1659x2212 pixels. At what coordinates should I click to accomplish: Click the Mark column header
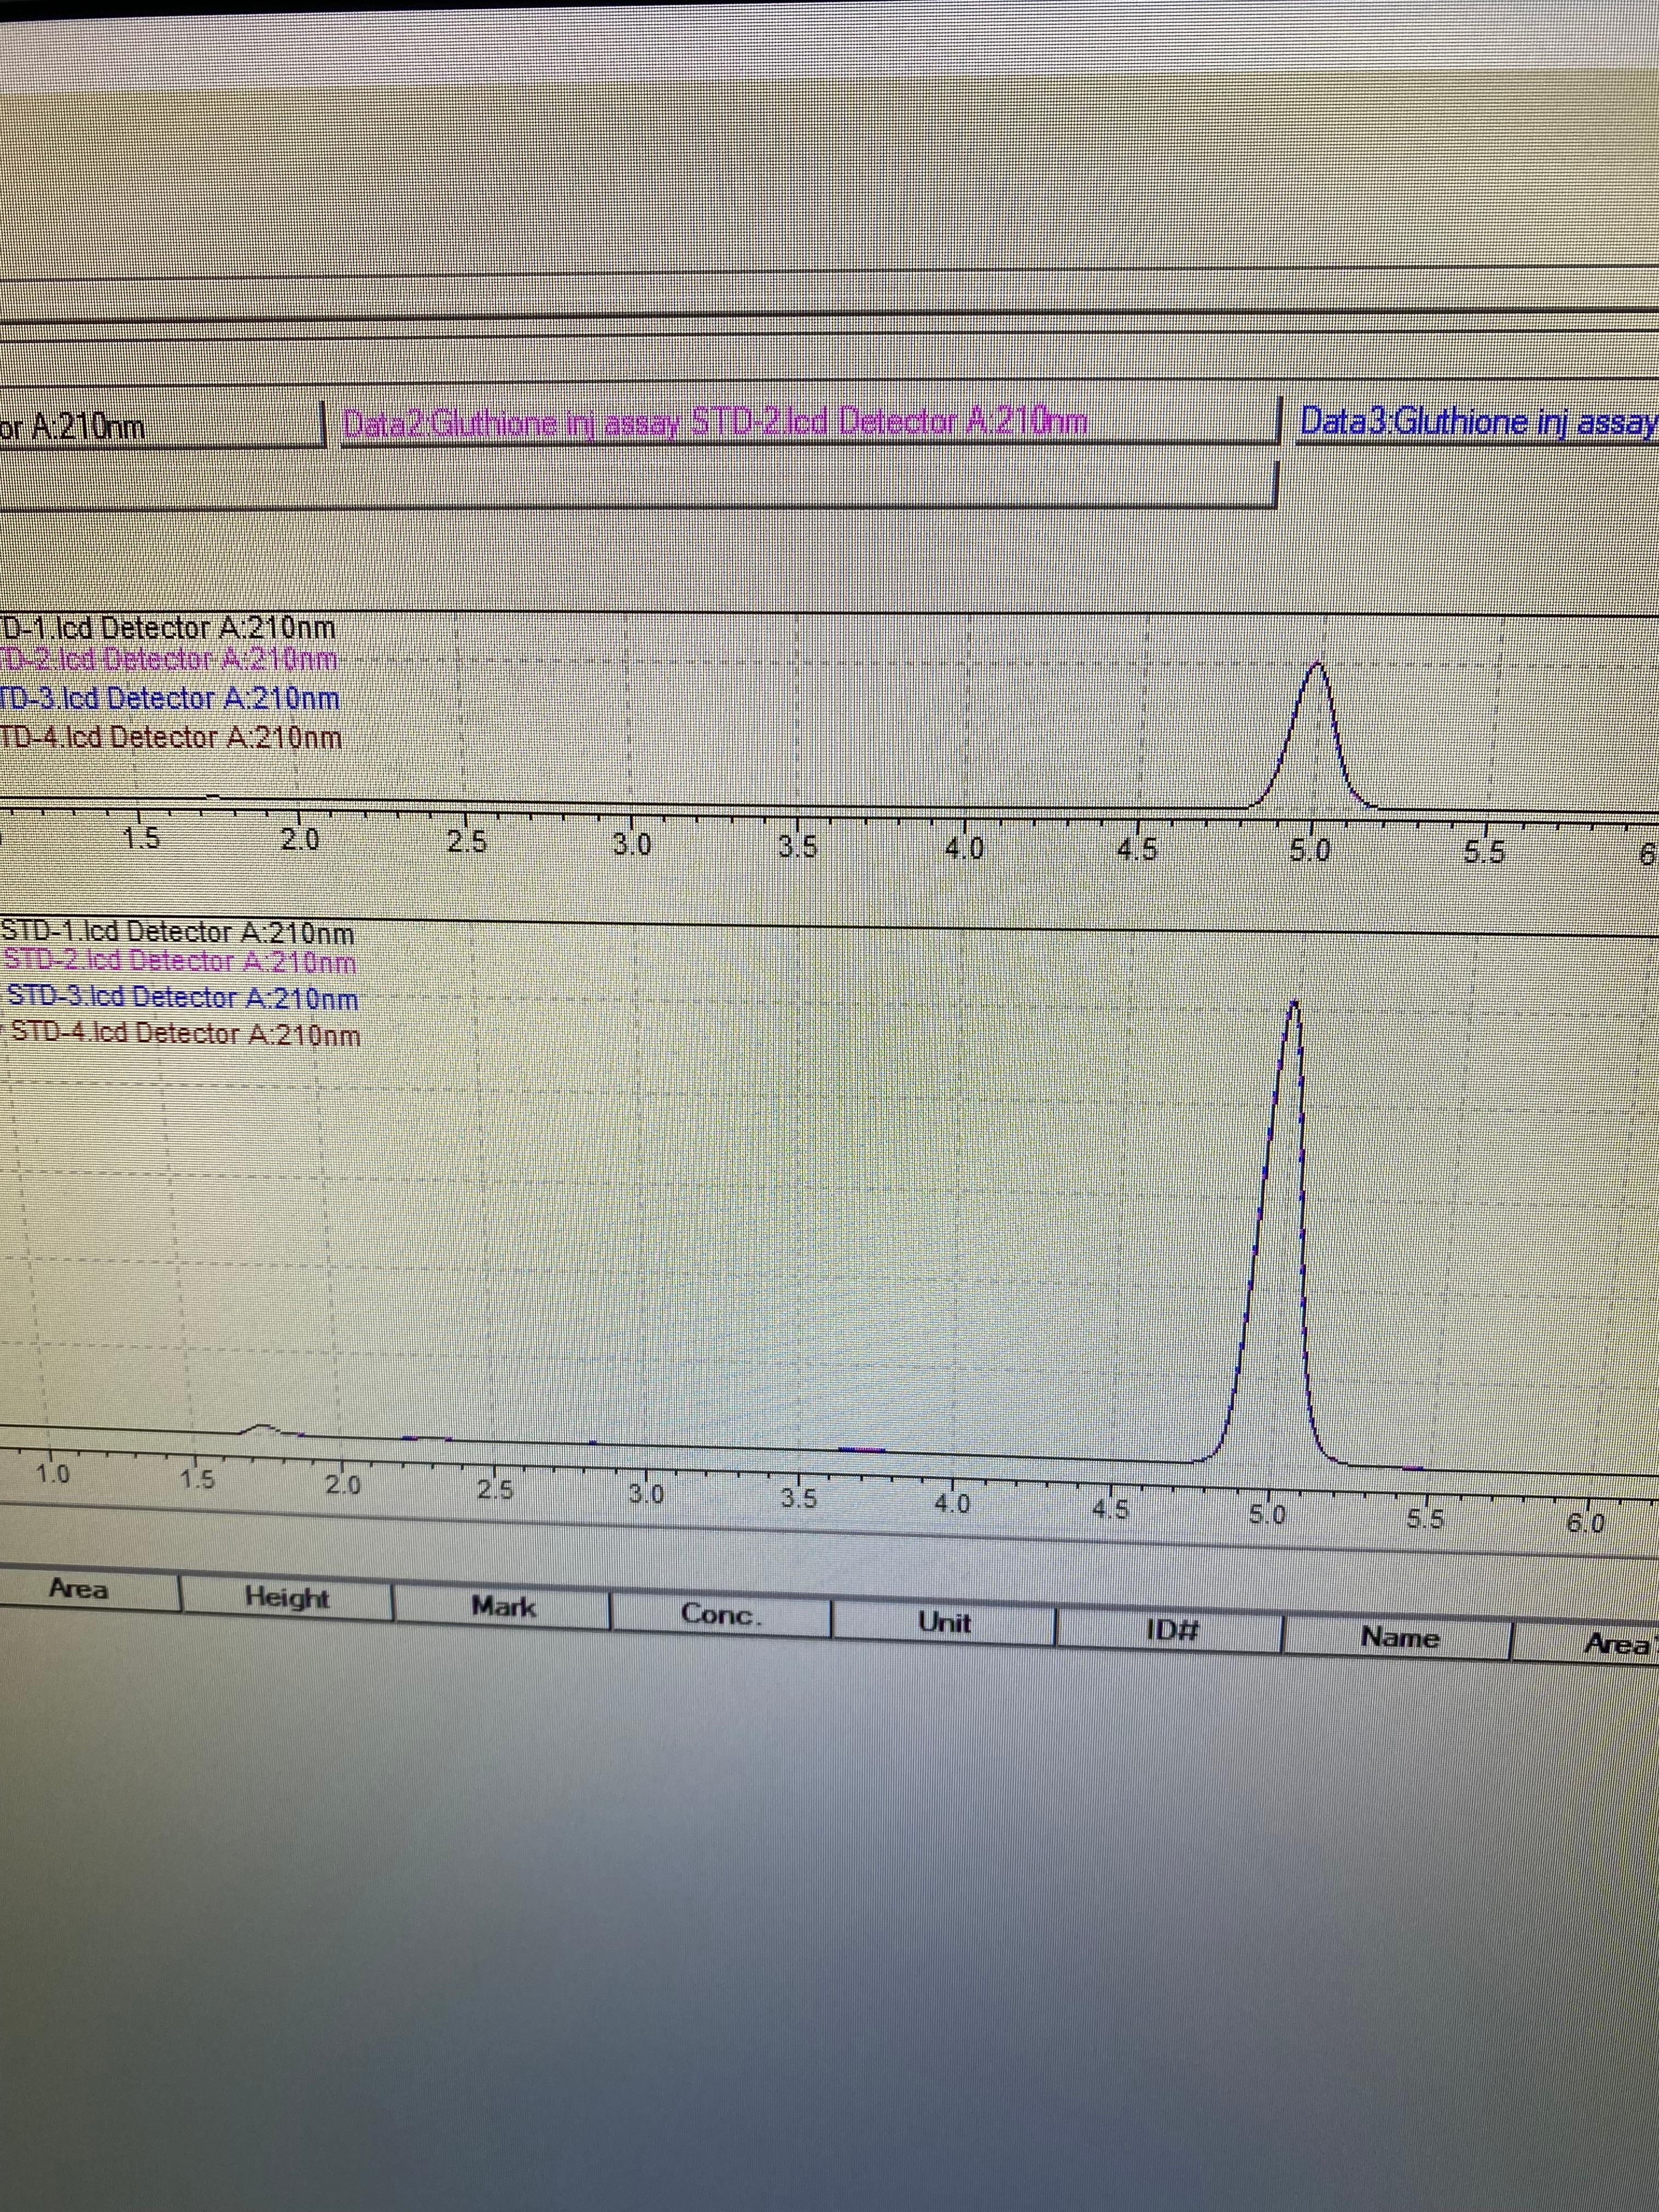(503, 1607)
